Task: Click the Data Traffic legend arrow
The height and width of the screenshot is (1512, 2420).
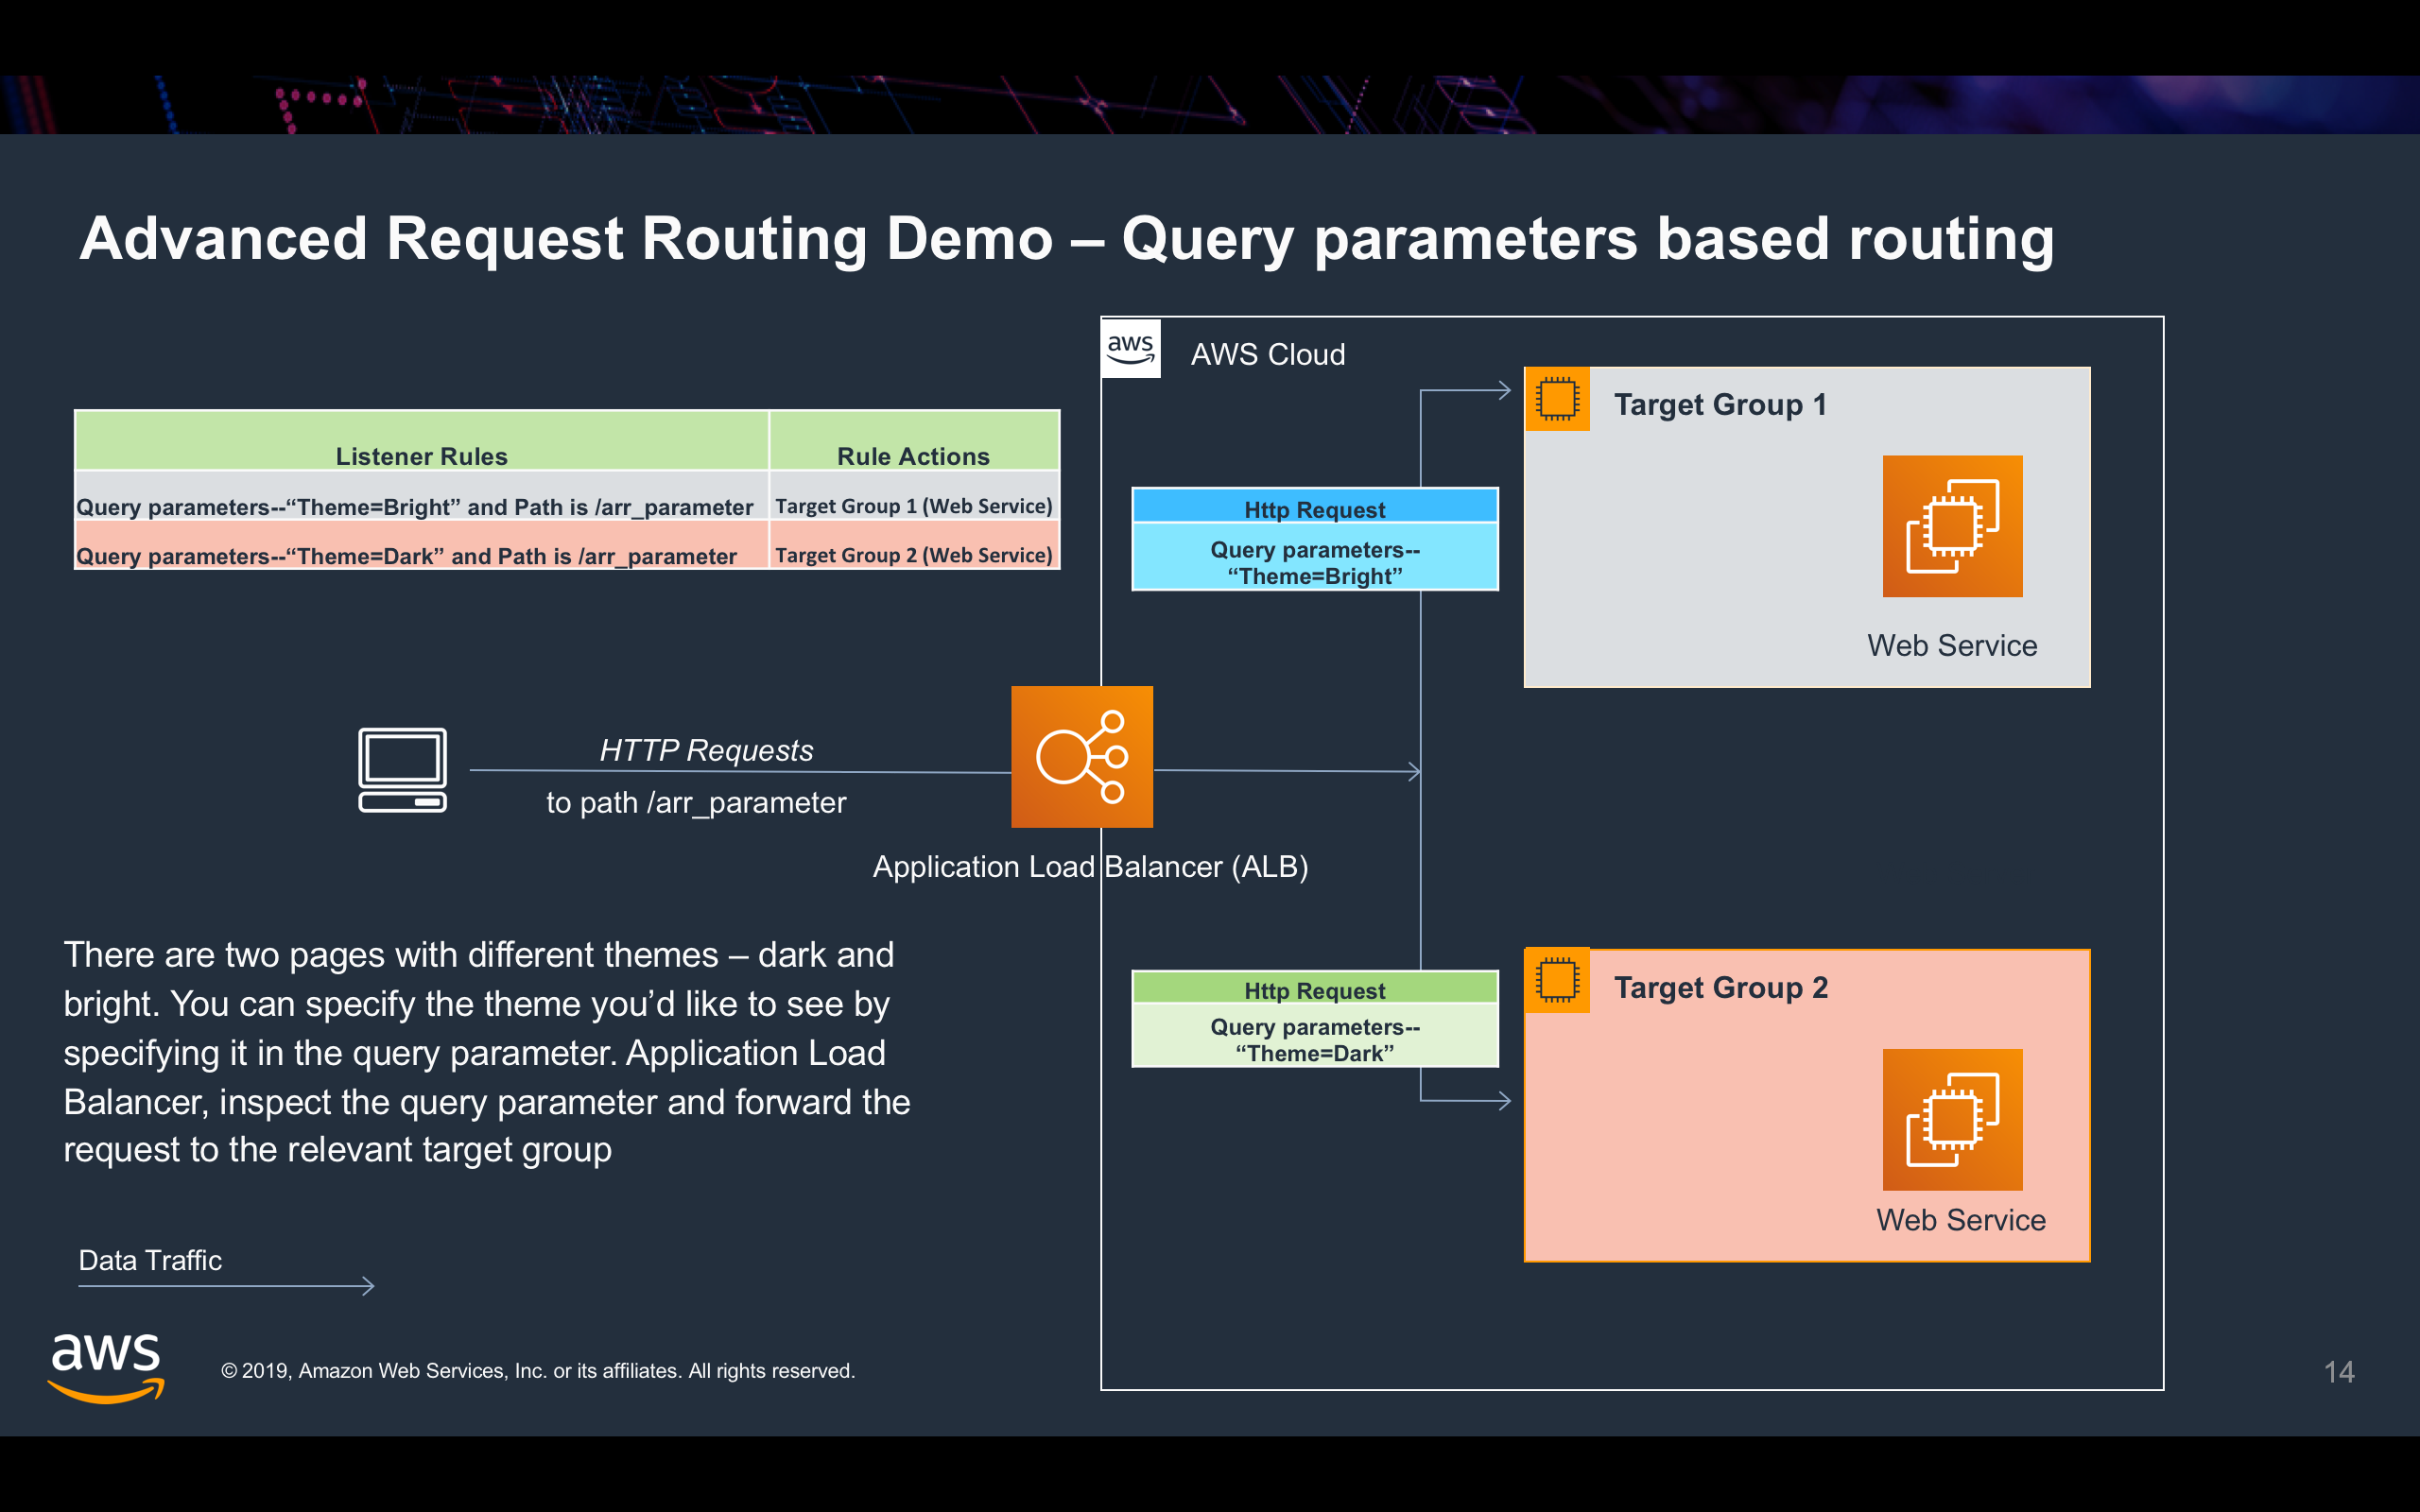Action: click(226, 1285)
